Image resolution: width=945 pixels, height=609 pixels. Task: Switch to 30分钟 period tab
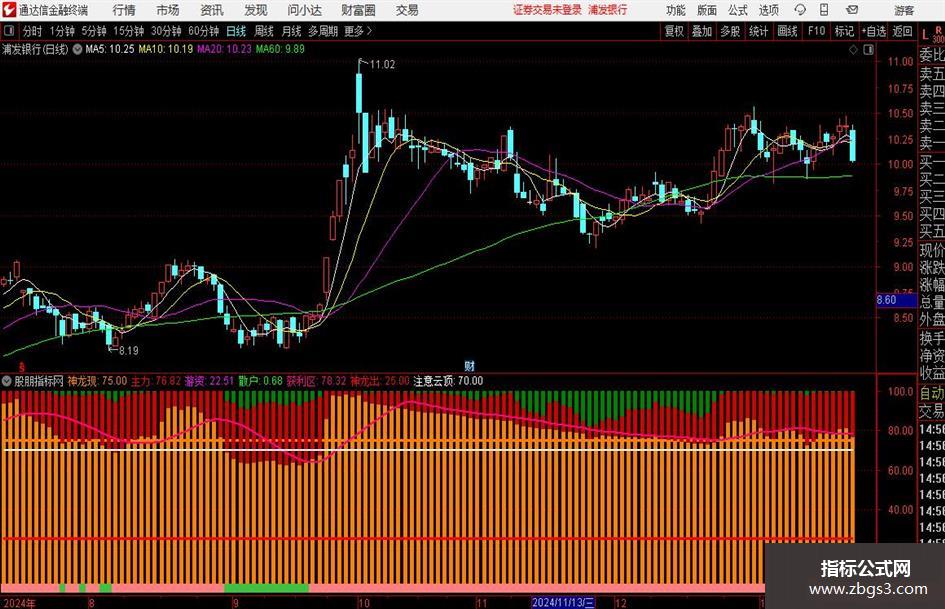tap(166, 31)
